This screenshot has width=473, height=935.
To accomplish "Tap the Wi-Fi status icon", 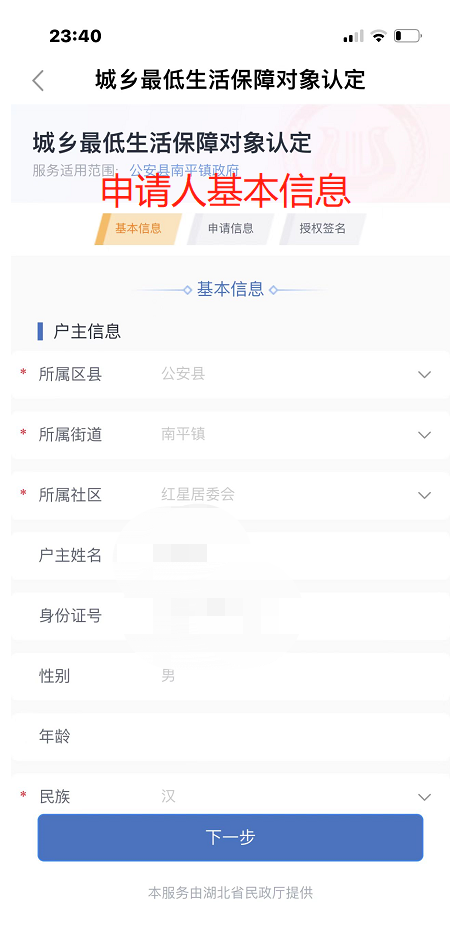I will tap(378, 36).
